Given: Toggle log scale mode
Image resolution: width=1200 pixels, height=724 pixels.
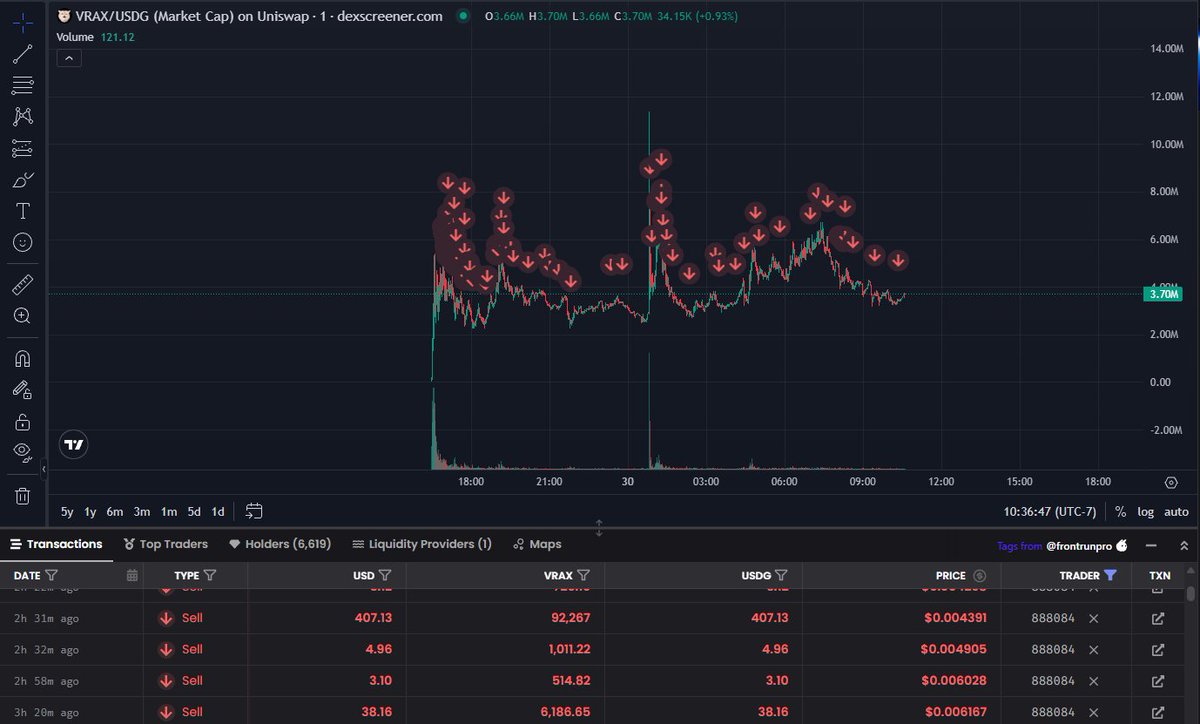Looking at the screenshot, I should [1146, 512].
